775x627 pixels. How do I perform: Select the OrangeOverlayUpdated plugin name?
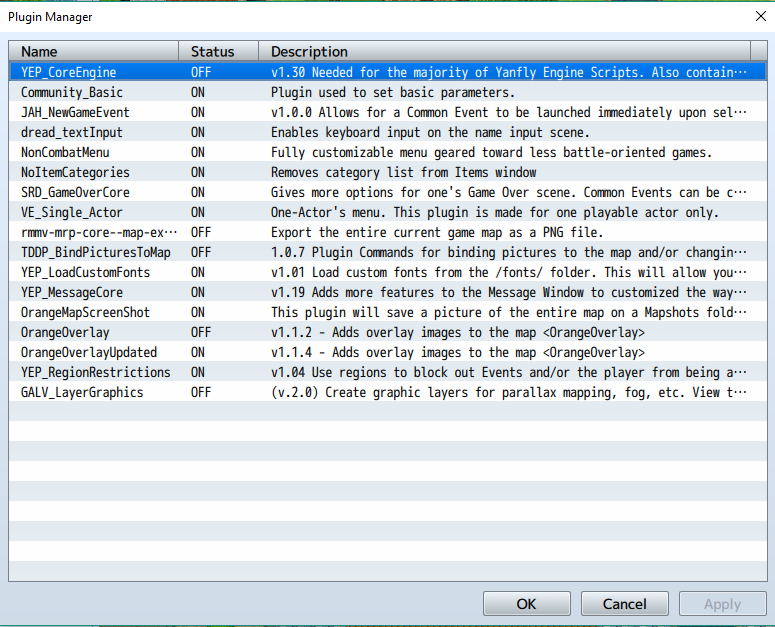(89, 352)
